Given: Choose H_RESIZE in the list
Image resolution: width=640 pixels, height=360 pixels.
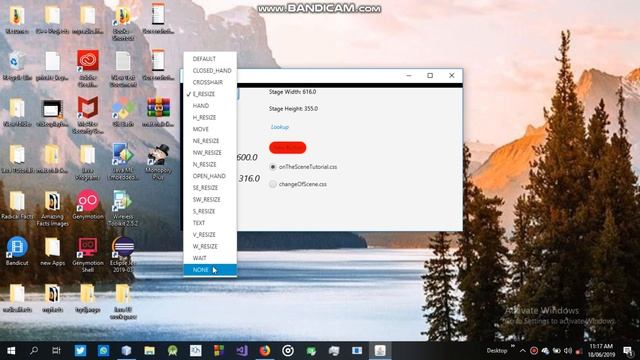Looking at the screenshot, I should (x=210, y=118).
